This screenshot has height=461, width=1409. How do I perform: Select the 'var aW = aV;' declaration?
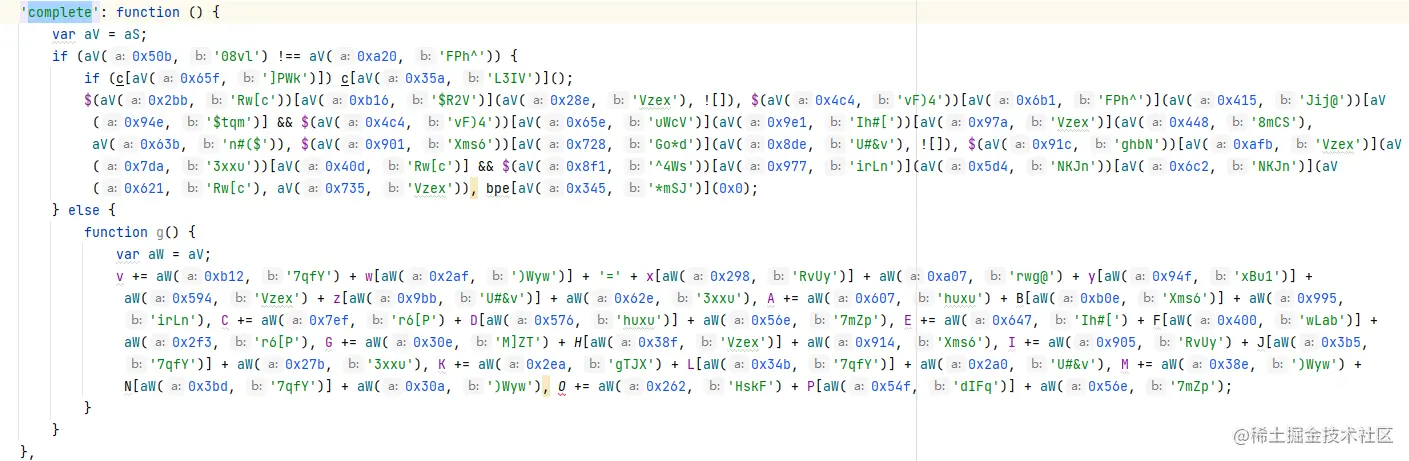[x=164, y=254]
